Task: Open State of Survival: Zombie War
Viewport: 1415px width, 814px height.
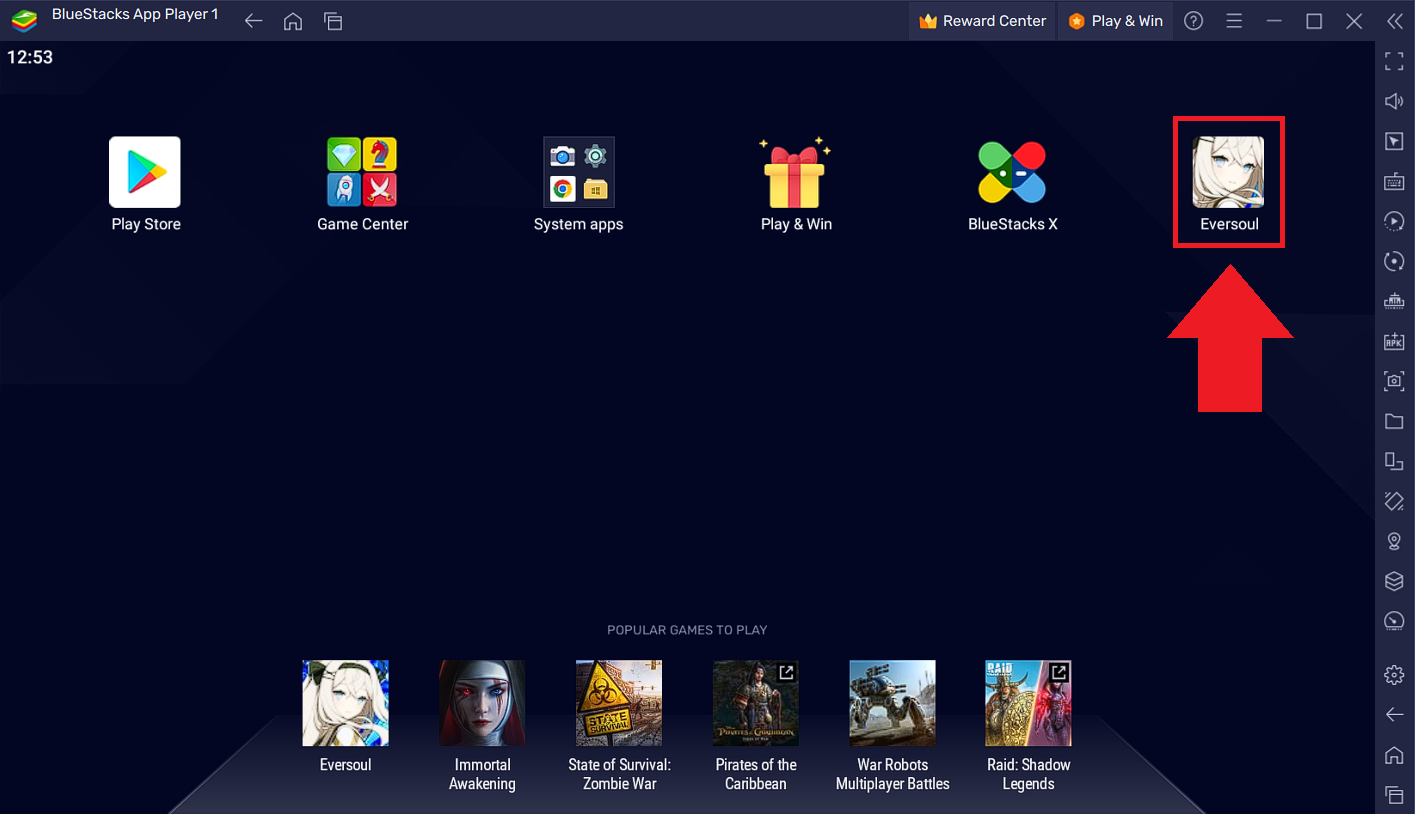Action: click(x=619, y=703)
